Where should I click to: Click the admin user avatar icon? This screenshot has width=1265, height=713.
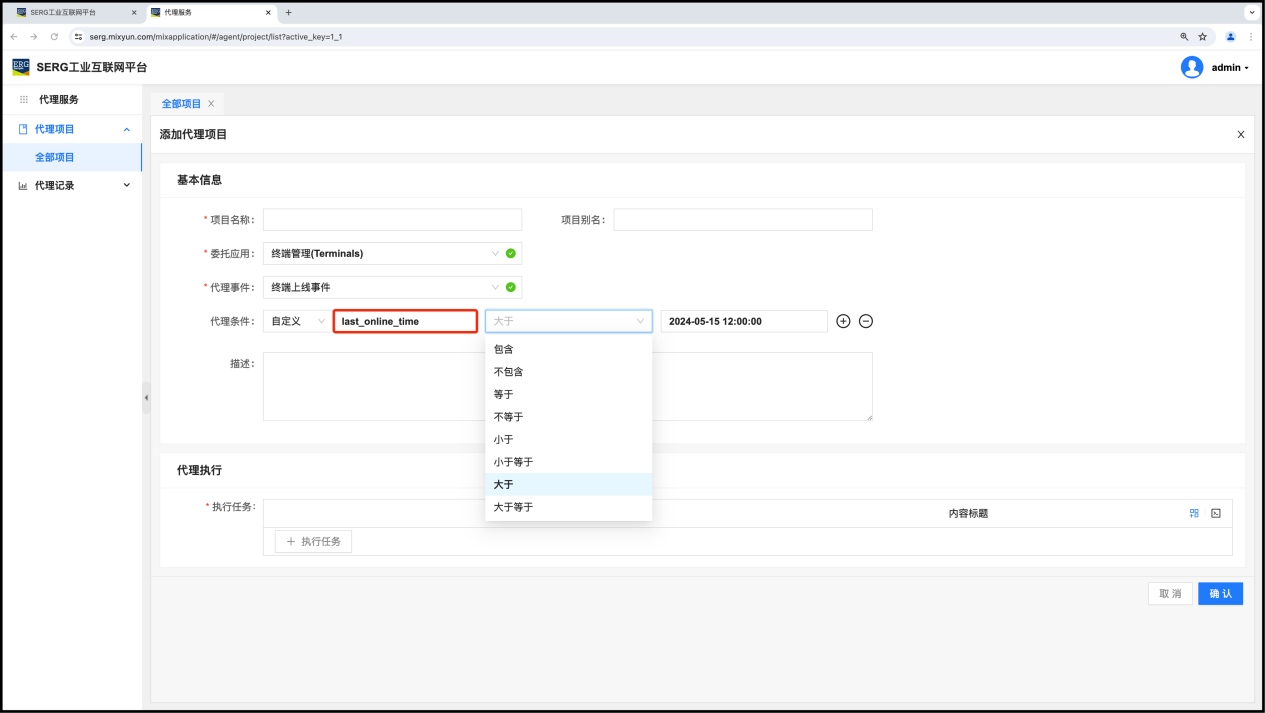pos(1191,67)
